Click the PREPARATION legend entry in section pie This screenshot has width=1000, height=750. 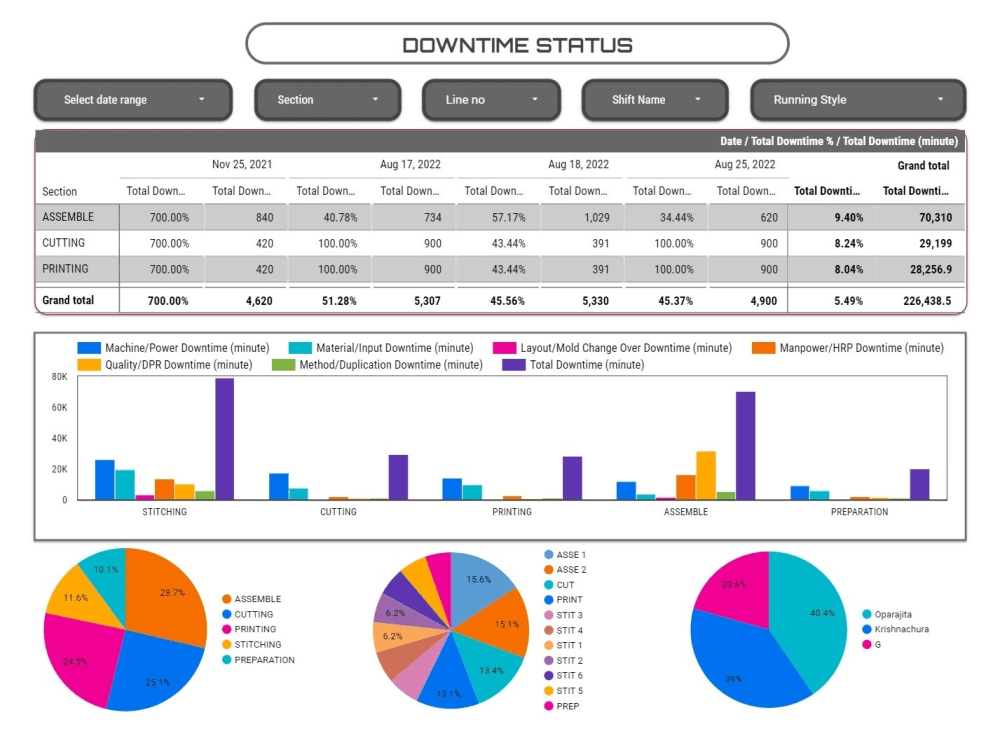258,660
